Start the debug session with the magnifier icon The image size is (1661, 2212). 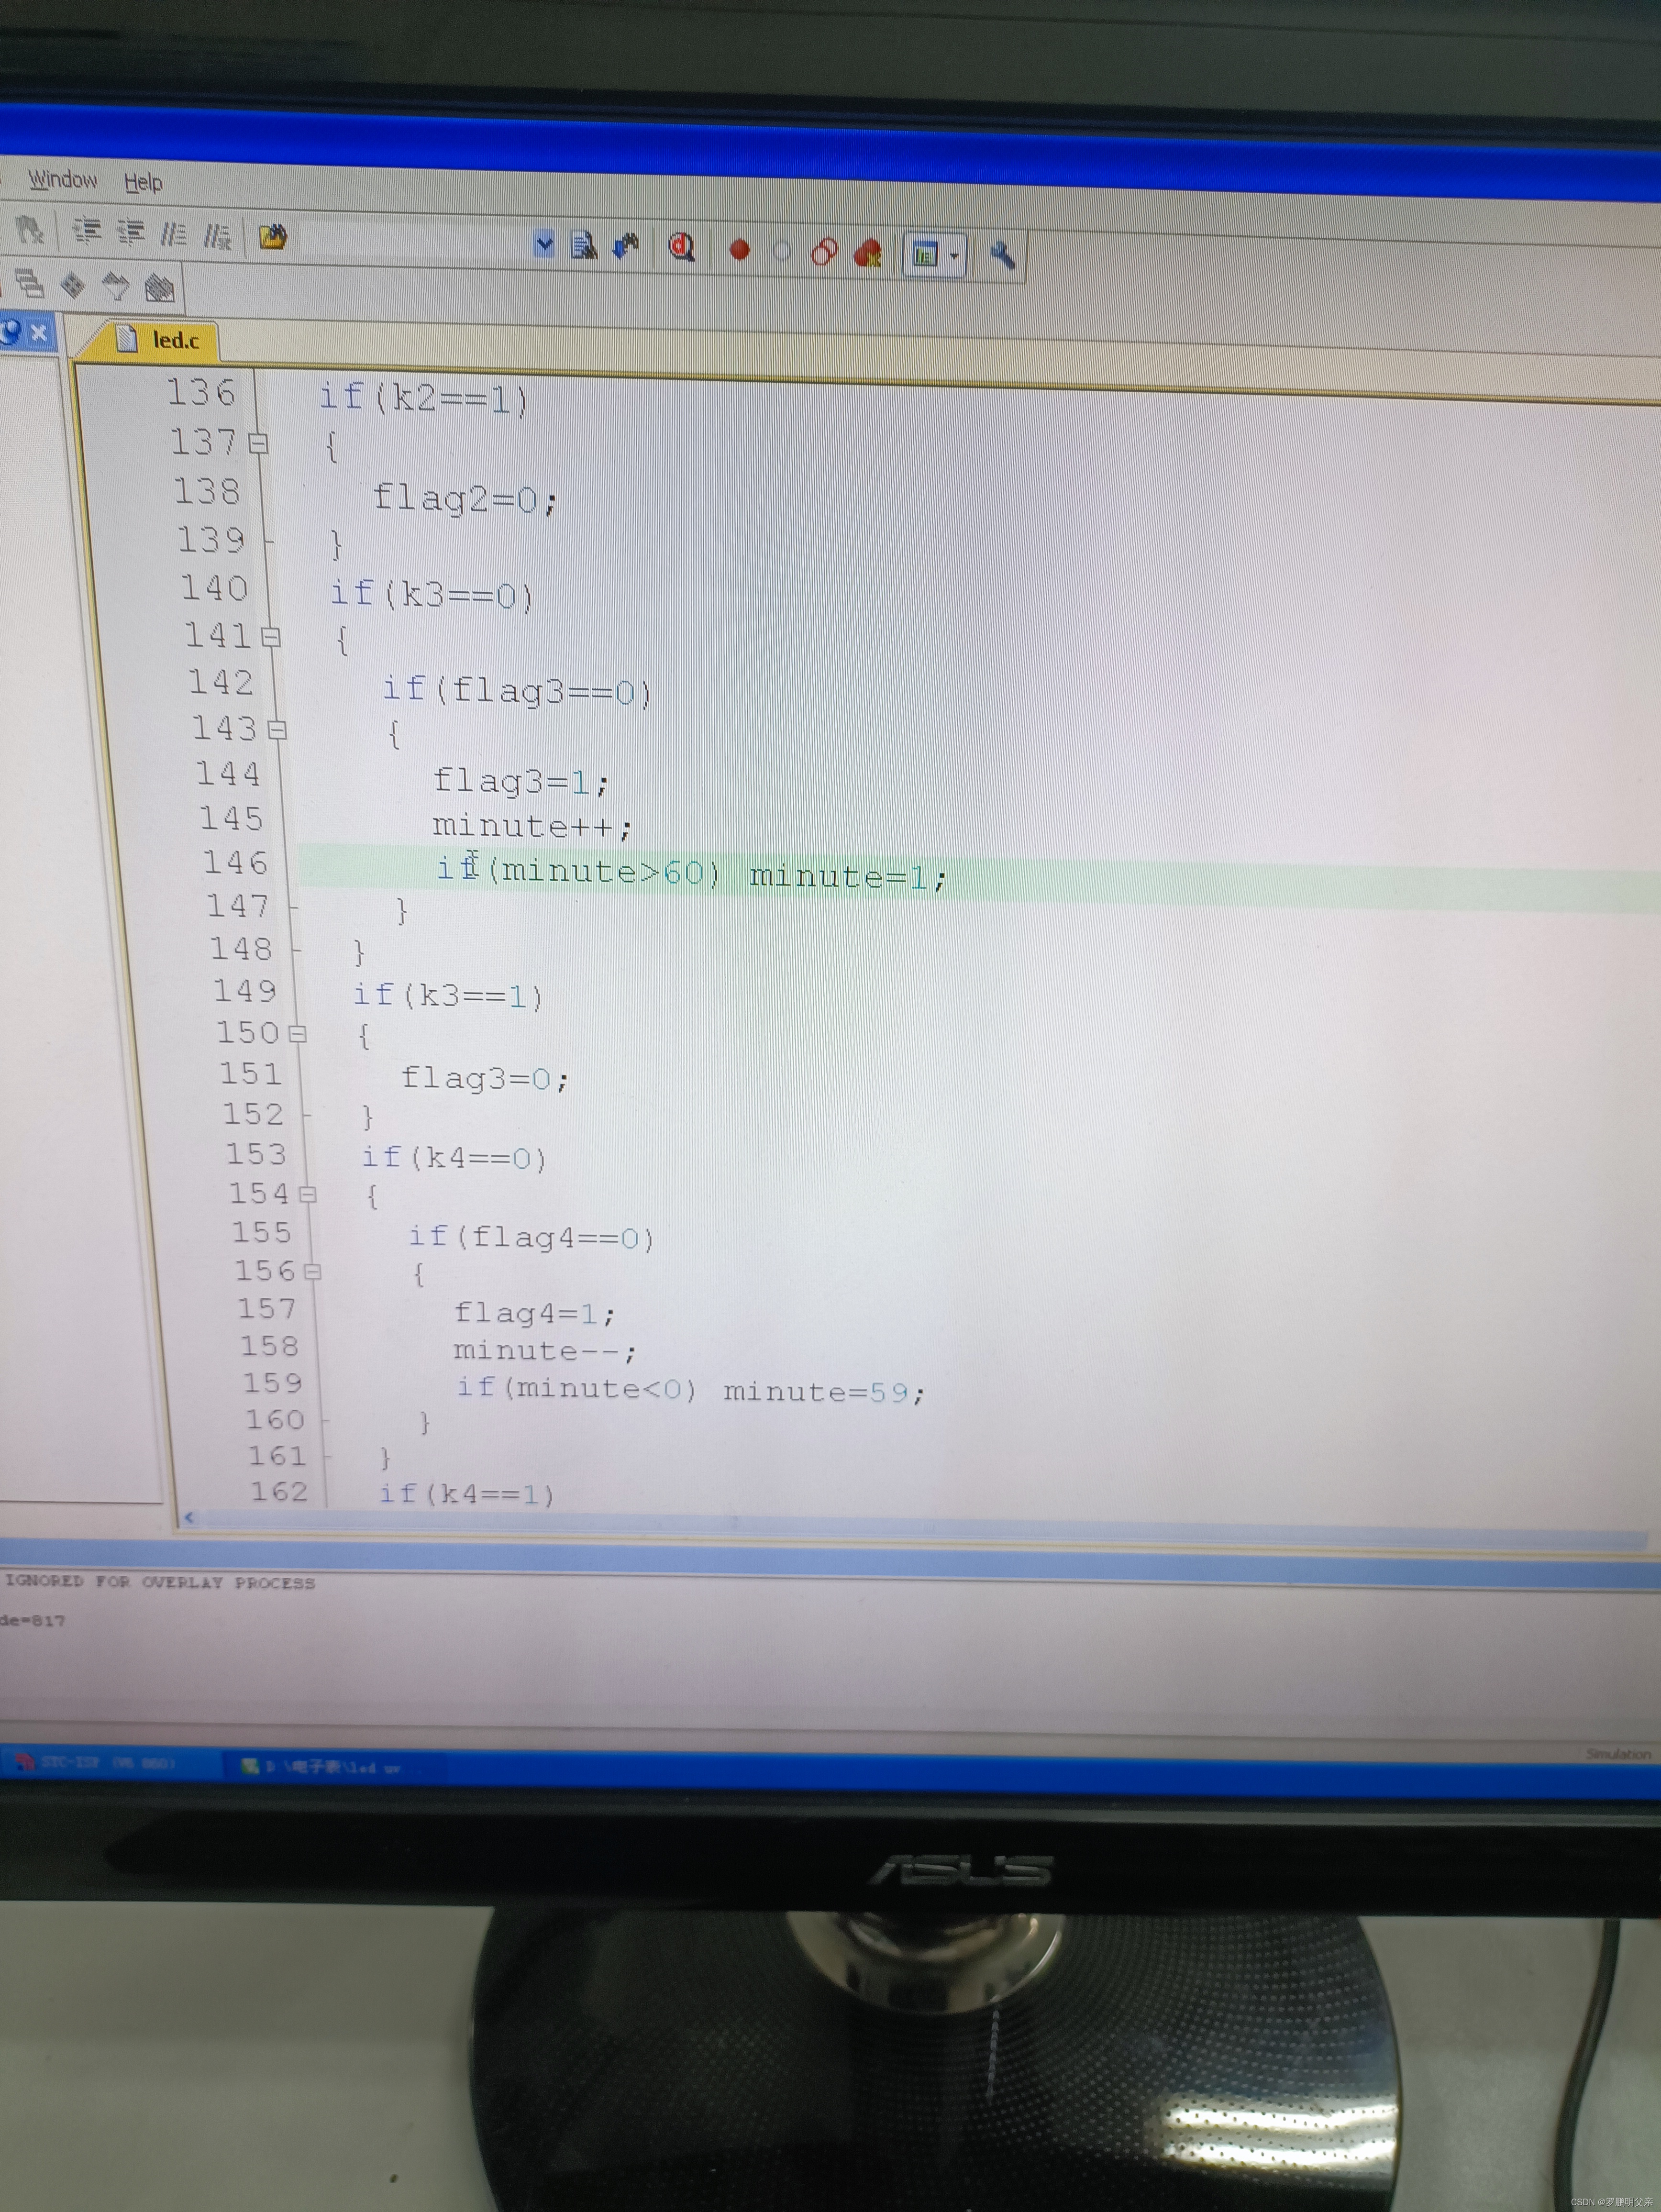(x=682, y=247)
